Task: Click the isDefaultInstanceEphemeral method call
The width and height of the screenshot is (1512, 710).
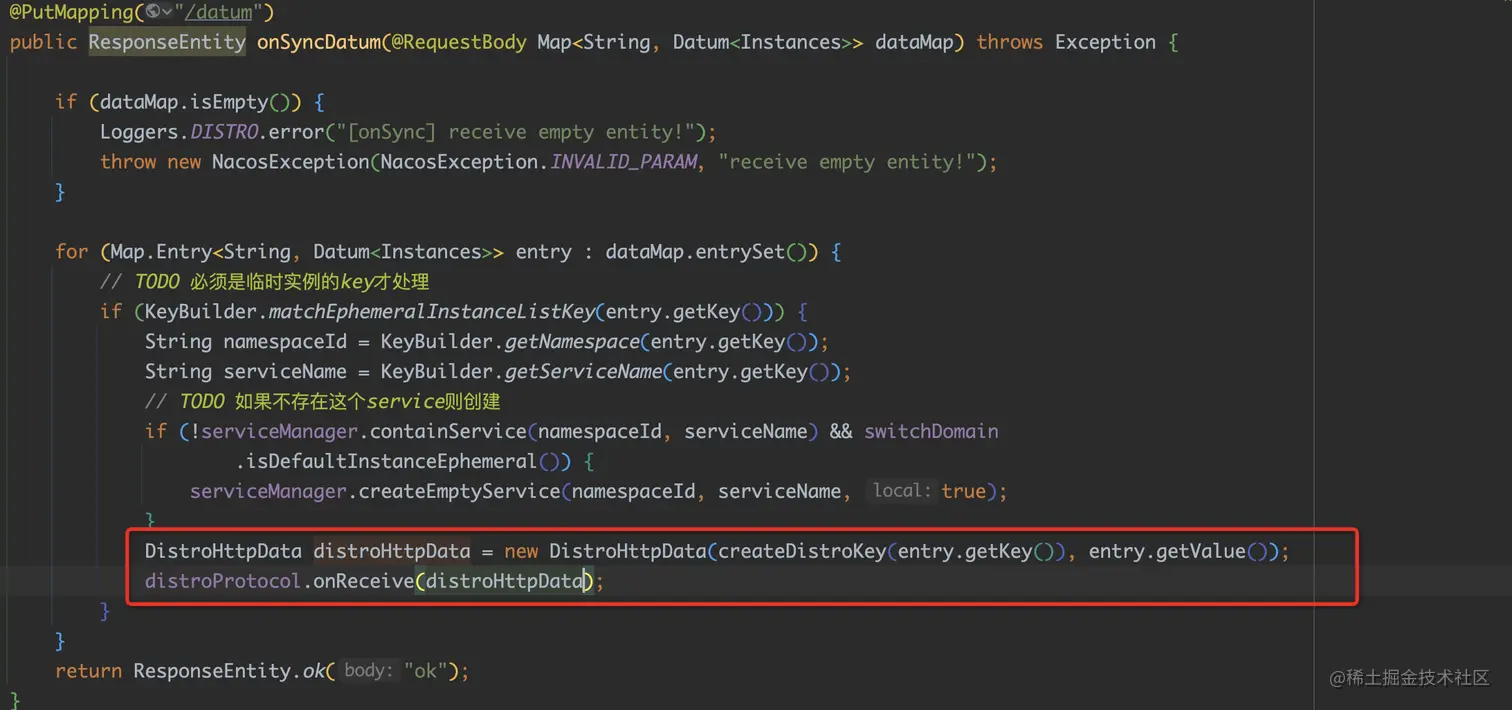Action: tap(392, 462)
